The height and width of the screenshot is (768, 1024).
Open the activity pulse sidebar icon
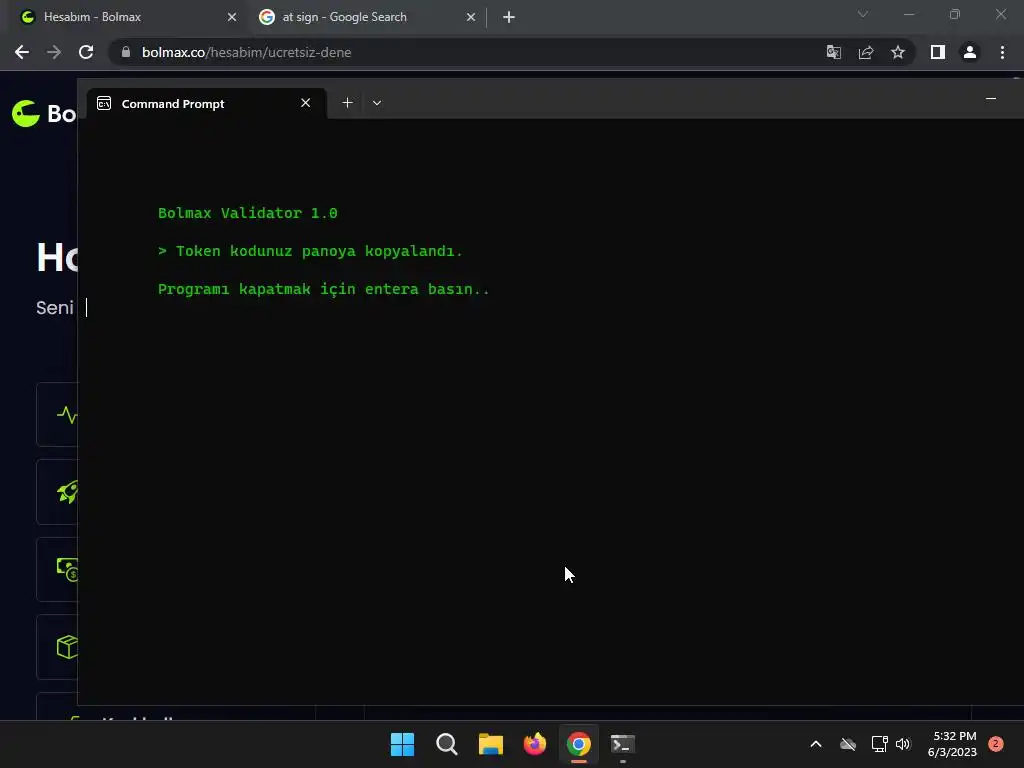(x=66, y=415)
